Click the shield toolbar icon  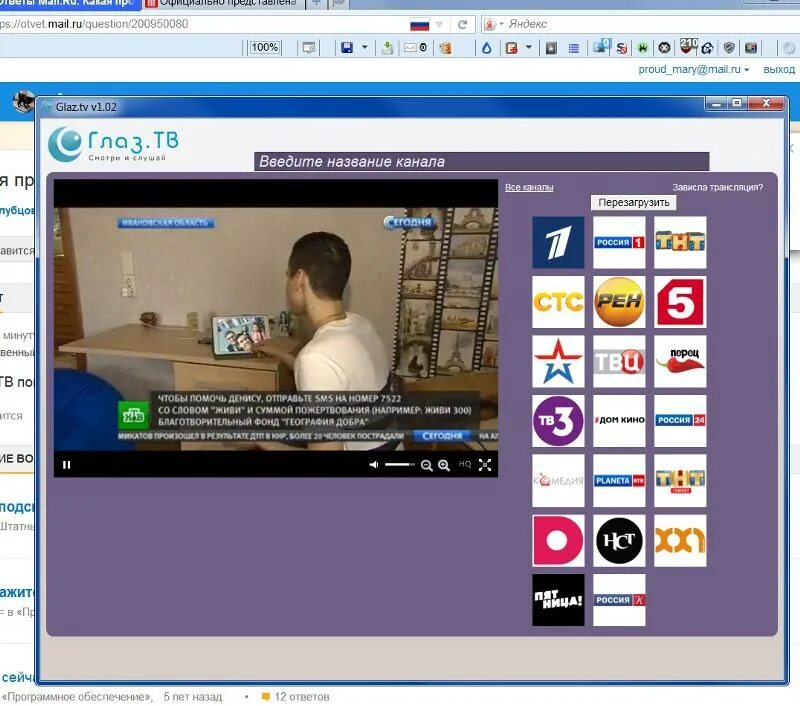(729, 48)
